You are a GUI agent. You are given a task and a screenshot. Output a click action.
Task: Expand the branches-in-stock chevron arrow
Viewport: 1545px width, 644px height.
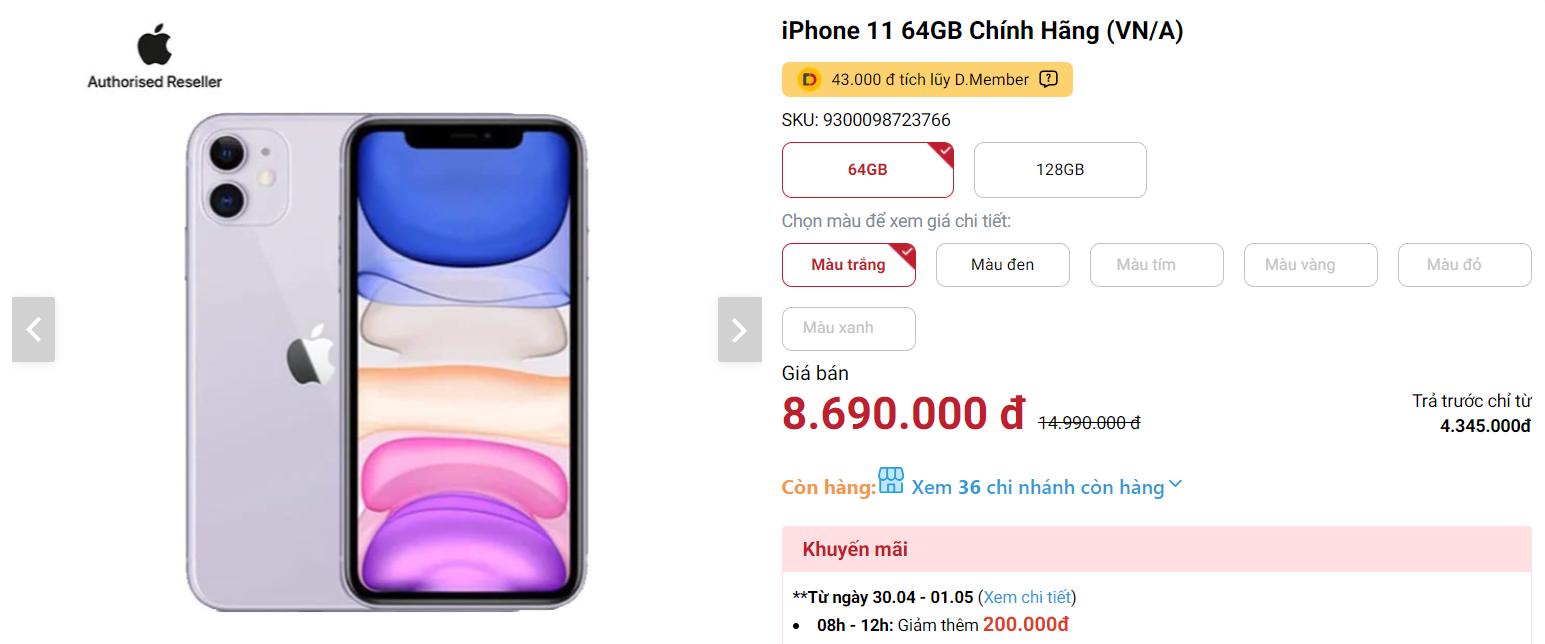point(1176,485)
